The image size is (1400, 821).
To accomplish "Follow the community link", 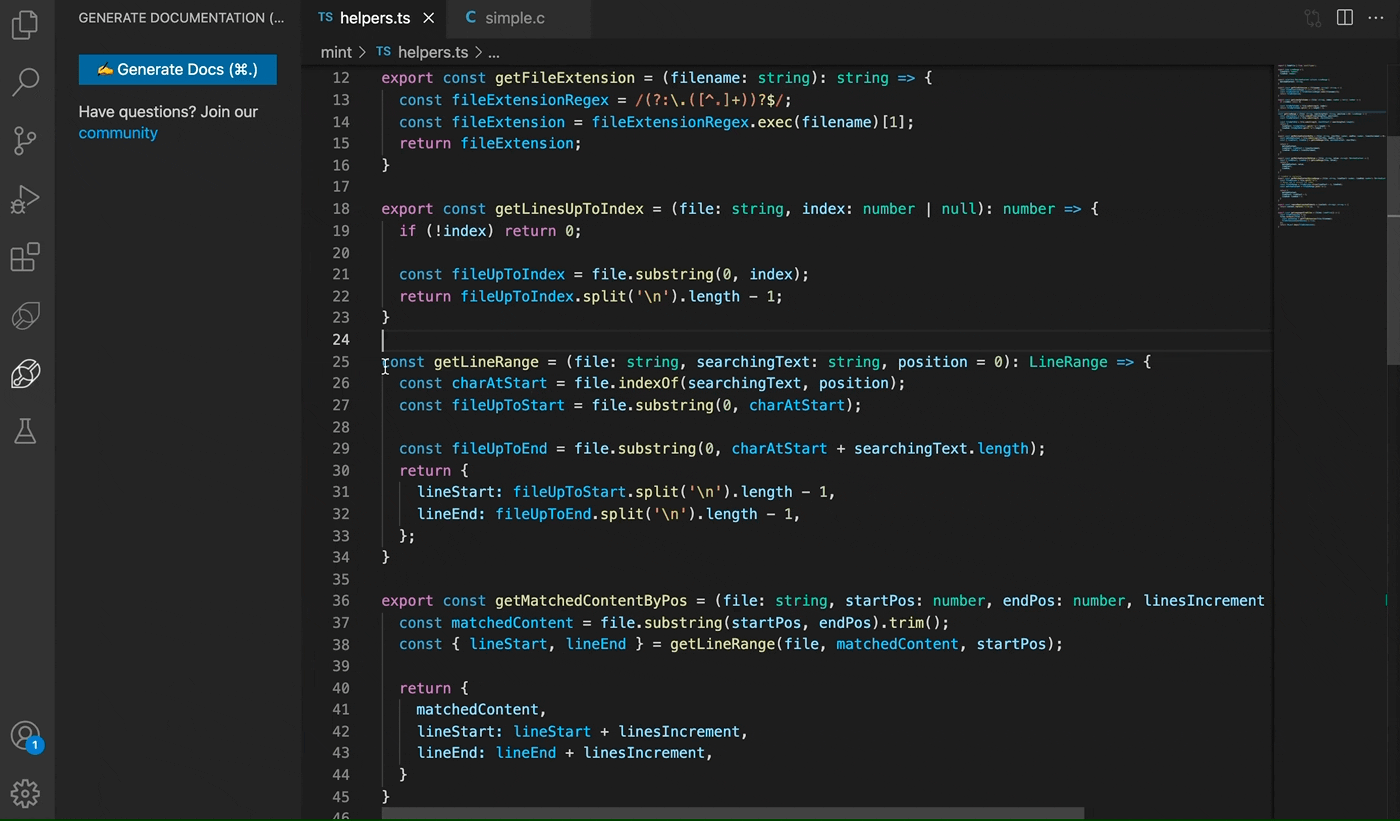I will tap(118, 133).
